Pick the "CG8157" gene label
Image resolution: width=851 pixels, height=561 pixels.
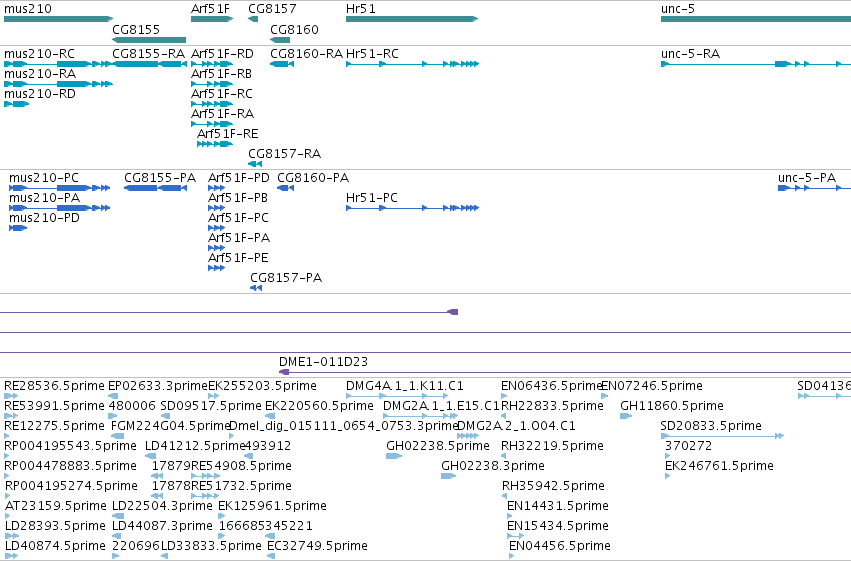[x=272, y=9]
